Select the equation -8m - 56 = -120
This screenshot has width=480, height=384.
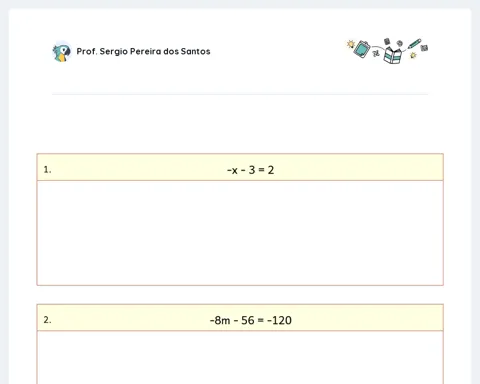click(251, 320)
